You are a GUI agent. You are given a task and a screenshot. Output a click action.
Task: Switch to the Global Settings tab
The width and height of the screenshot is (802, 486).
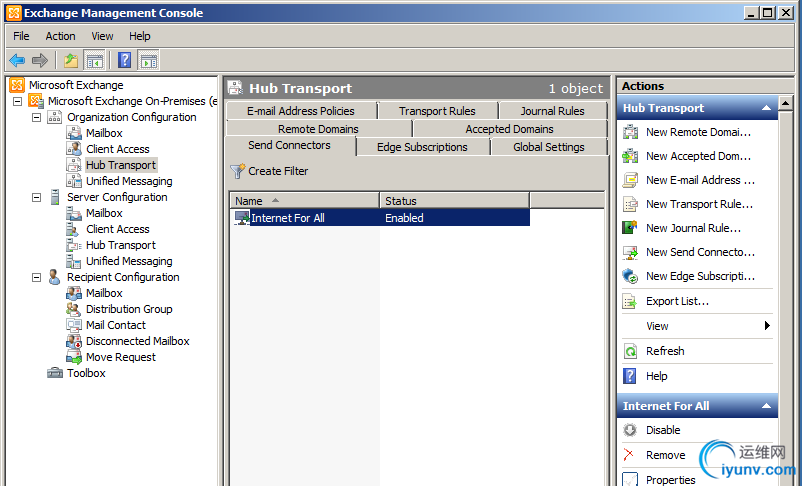pos(549,147)
